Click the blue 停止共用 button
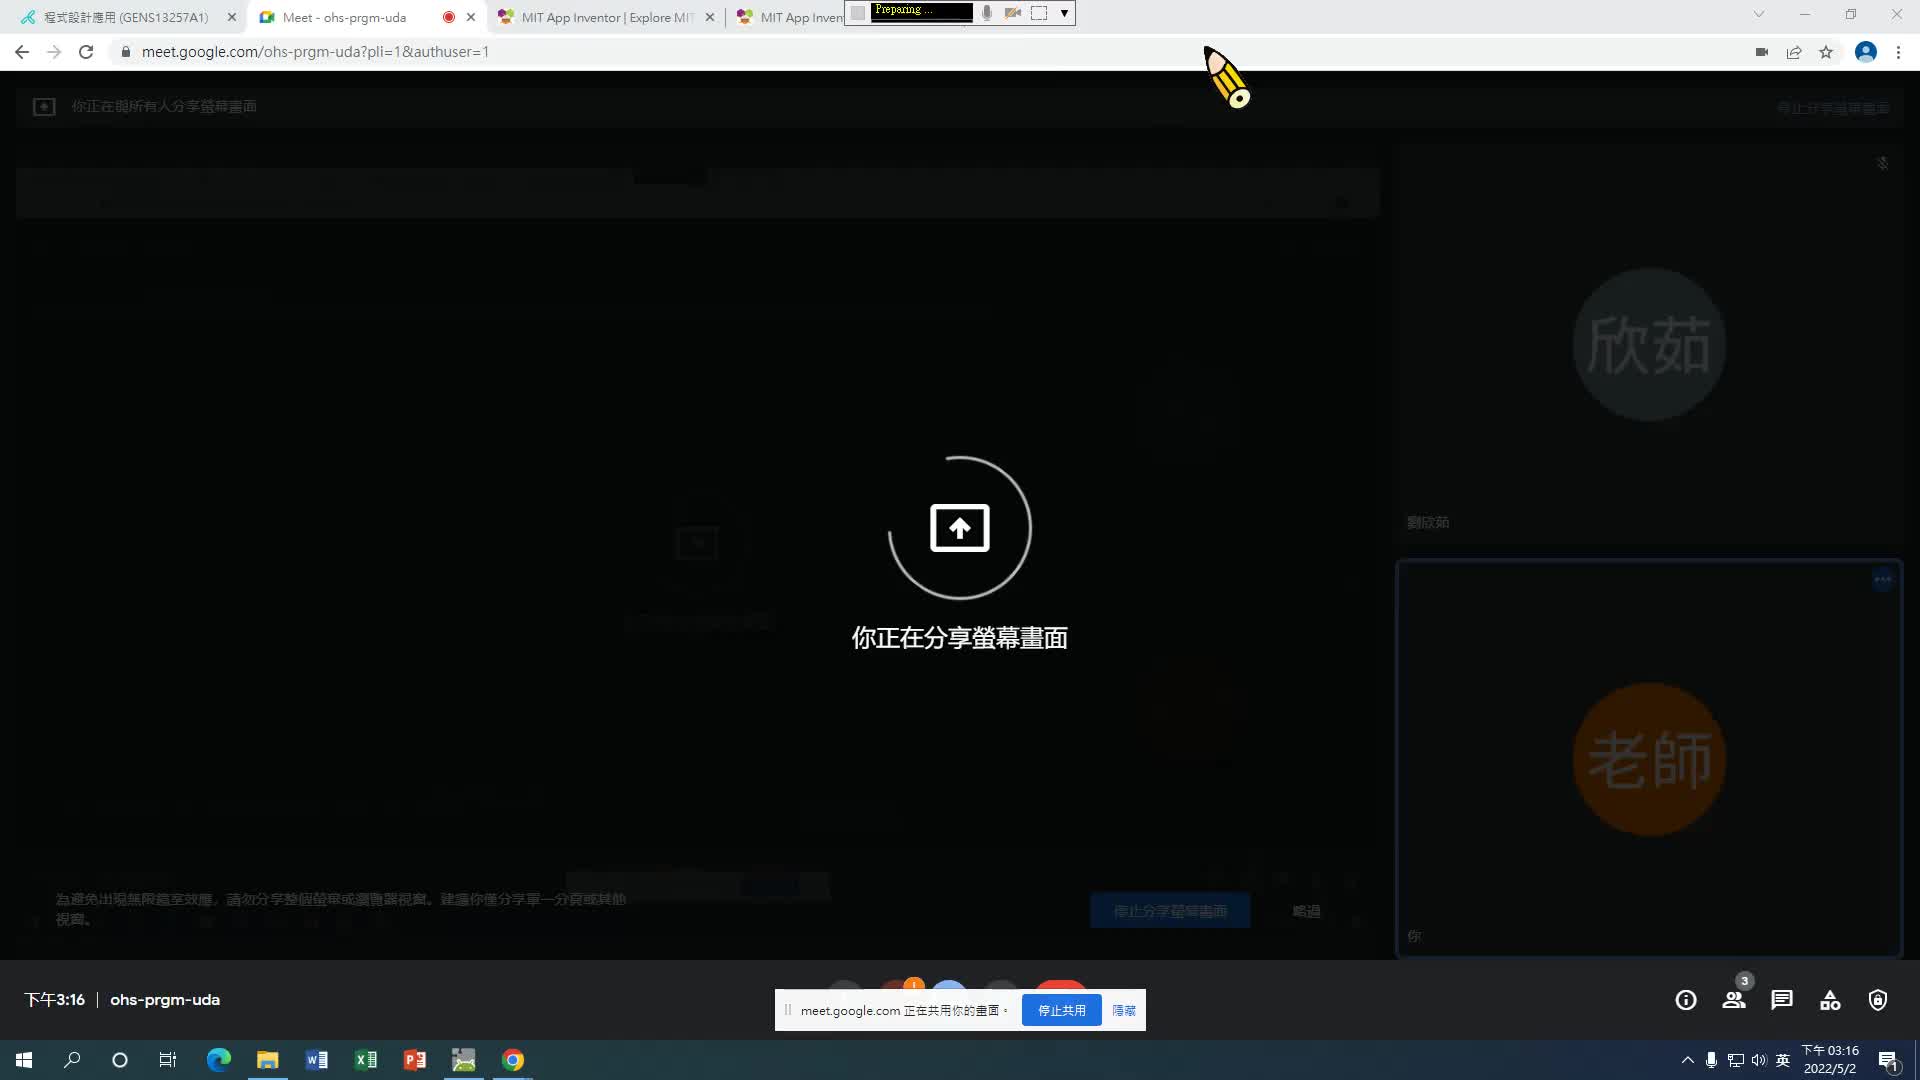1920x1080 pixels. 1061,1010
